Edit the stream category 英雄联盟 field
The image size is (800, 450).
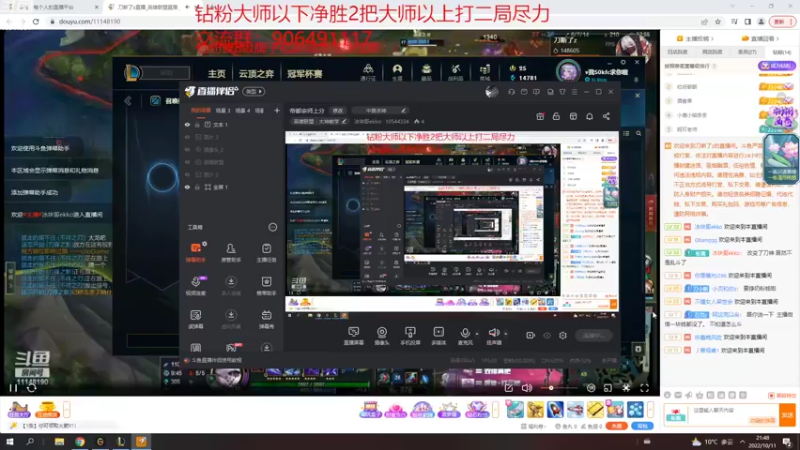point(319,121)
